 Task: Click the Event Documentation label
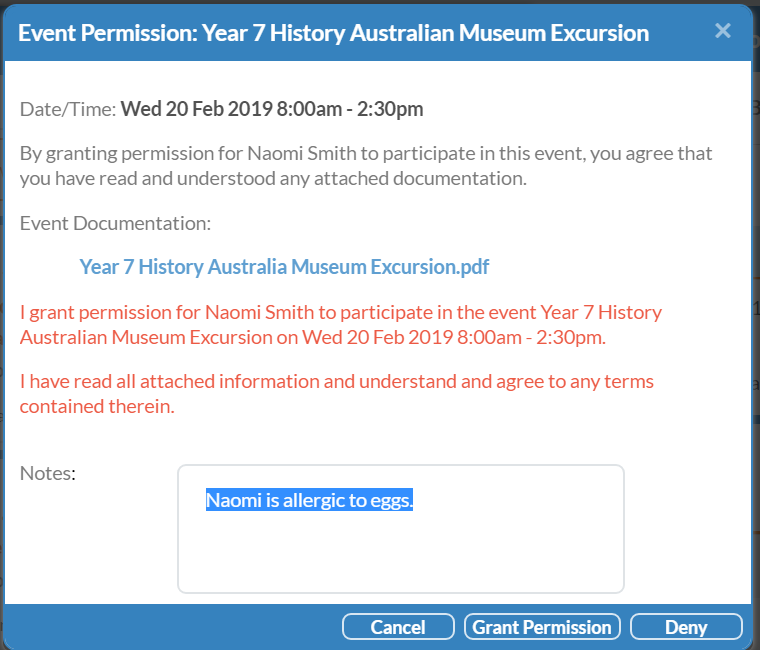[x=115, y=222]
